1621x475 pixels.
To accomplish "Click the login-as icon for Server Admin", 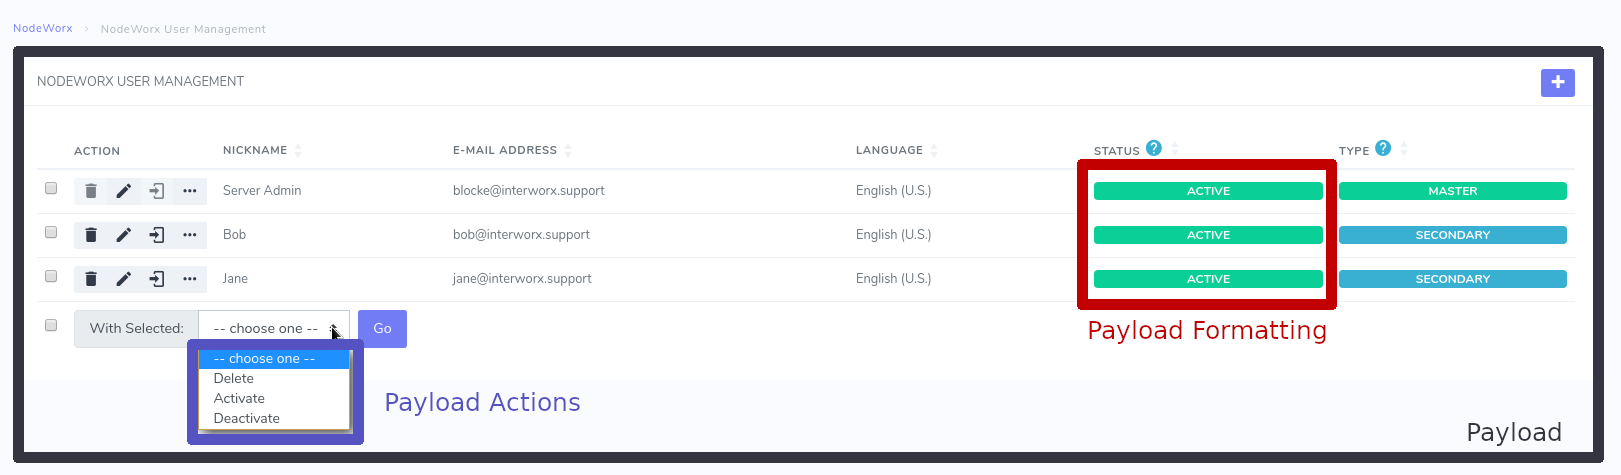I will coord(157,191).
